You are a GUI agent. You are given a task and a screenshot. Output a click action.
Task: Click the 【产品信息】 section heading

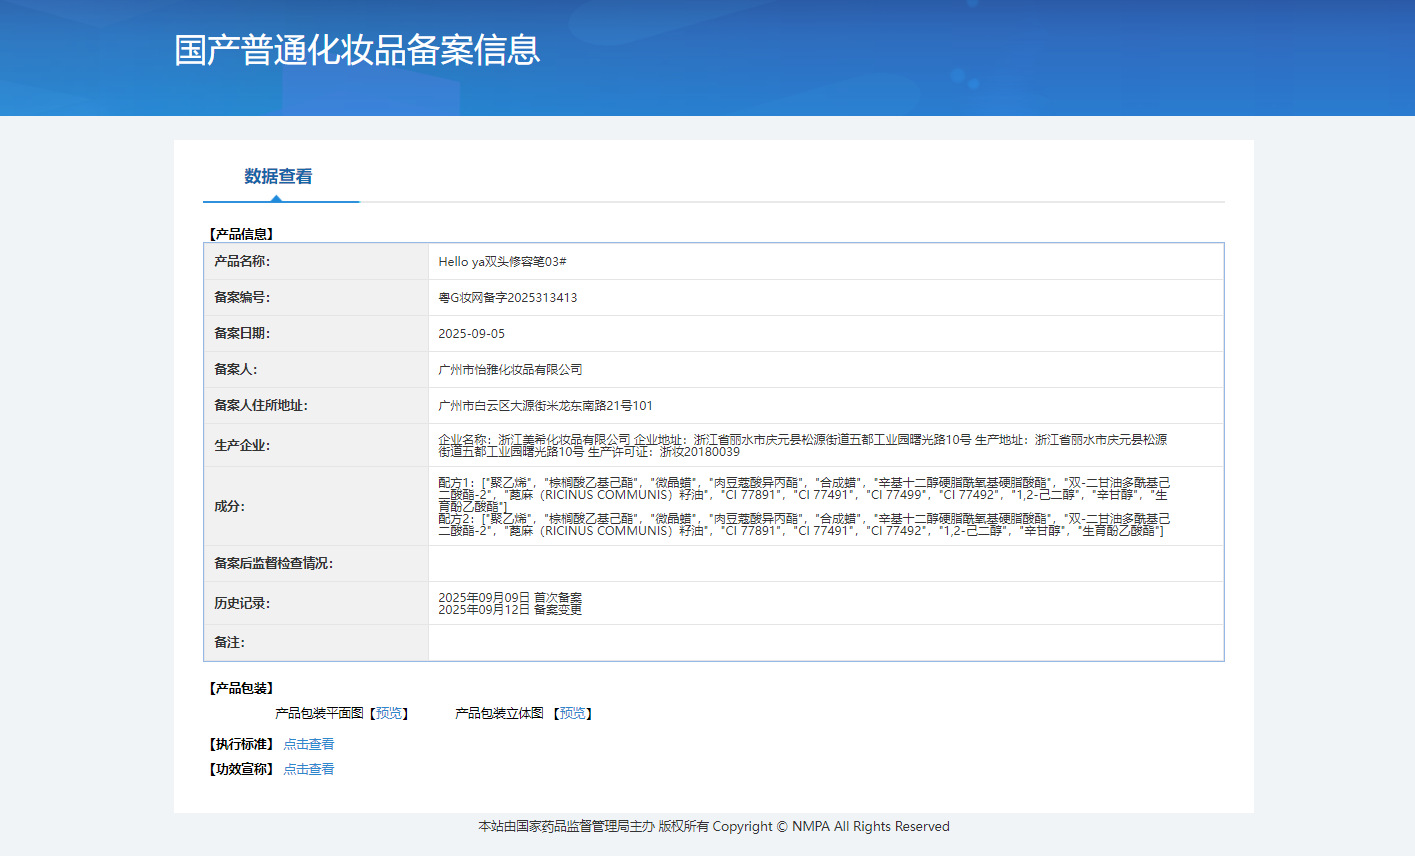pyautogui.click(x=241, y=234)
